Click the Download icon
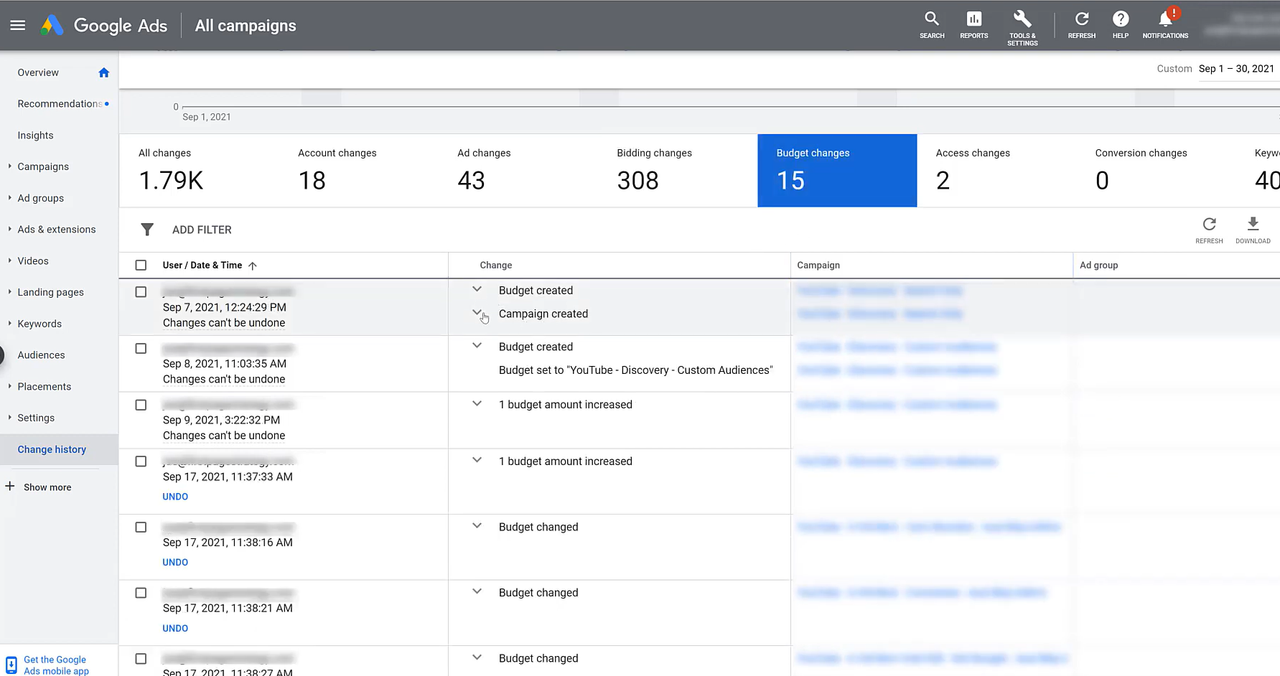The width and height of the screenshot is (1280, 676). click(x=1253, y=225)
